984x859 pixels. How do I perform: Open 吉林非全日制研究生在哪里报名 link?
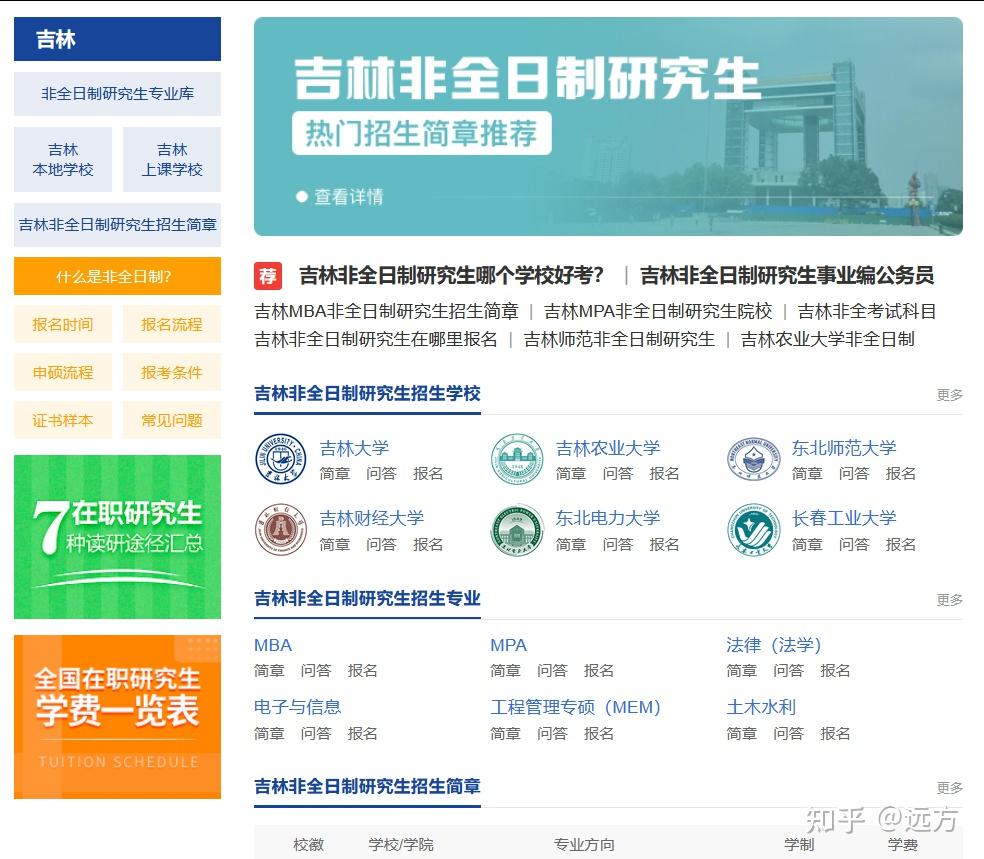pyautogui.click(x=376, y=339)
